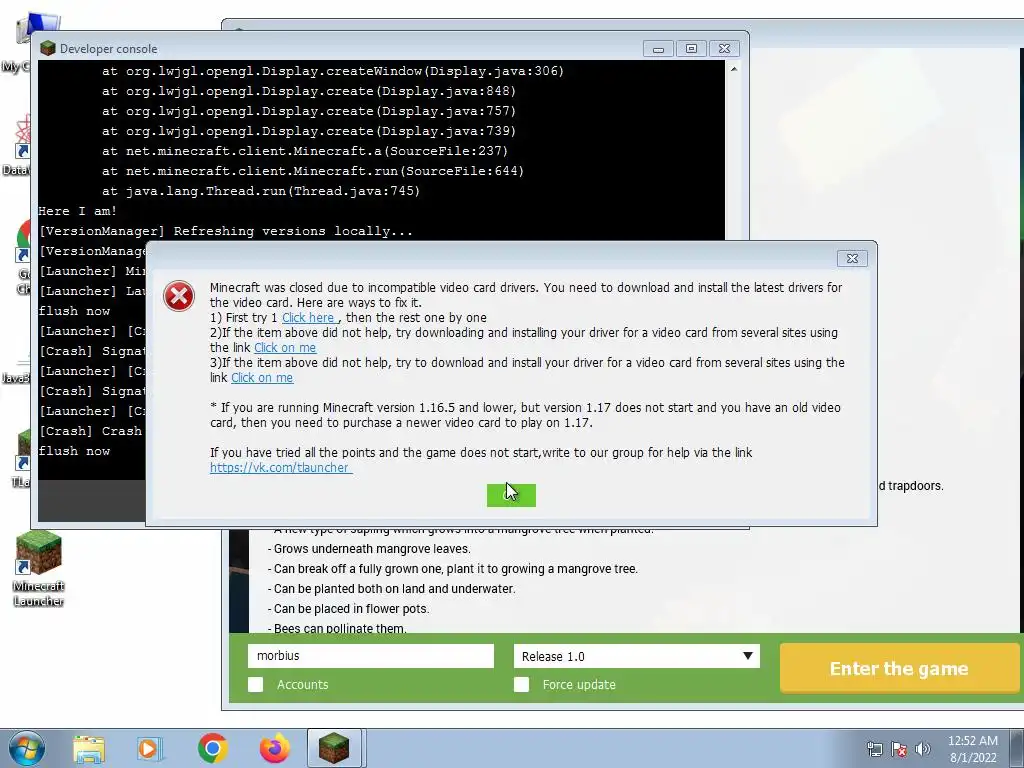
Task: Minimize the Developer console window
Action: (x=658, y=49)
